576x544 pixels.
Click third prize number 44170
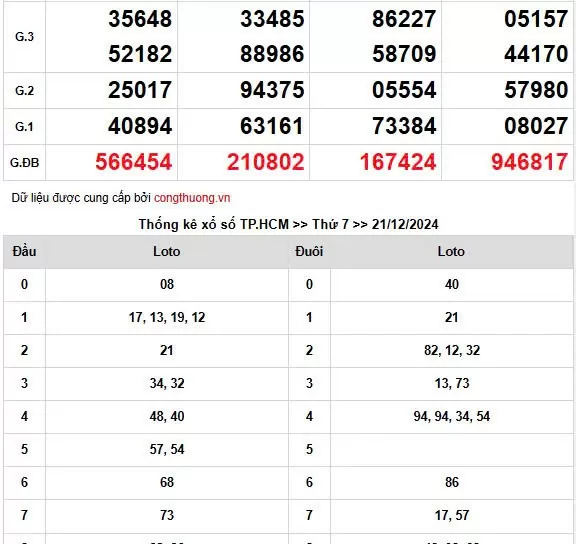536,54
